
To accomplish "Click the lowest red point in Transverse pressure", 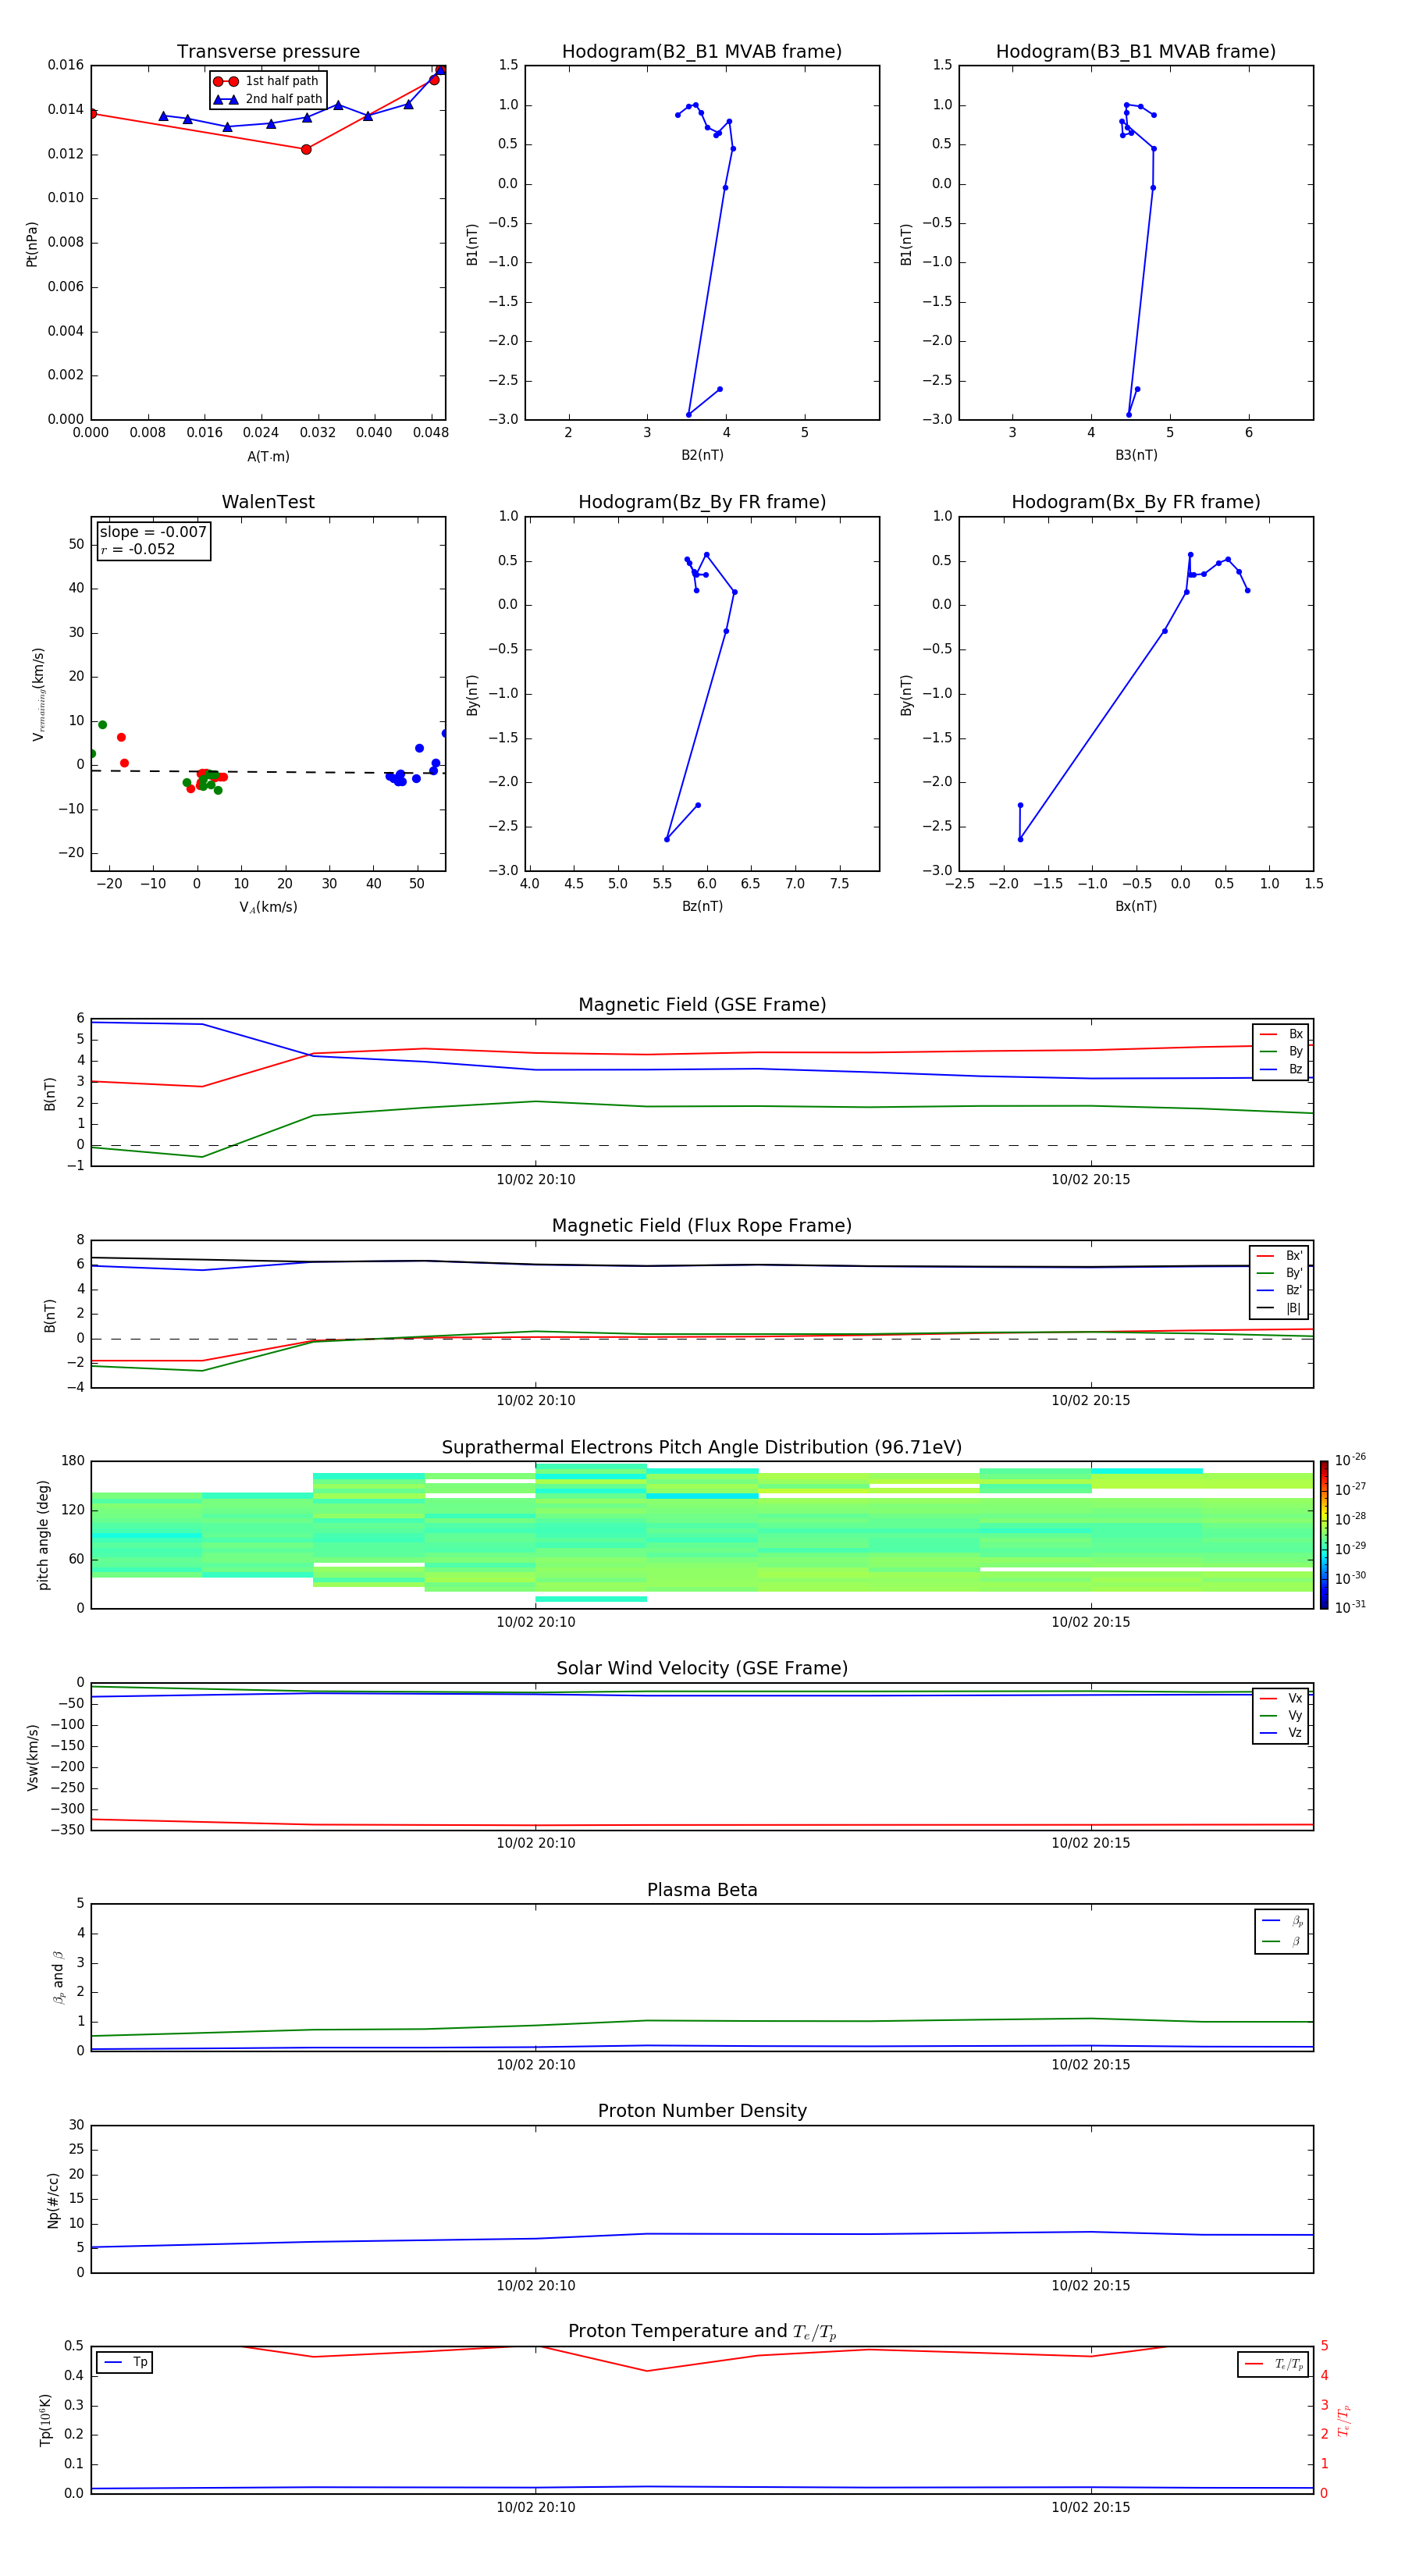I will [306, 149].
